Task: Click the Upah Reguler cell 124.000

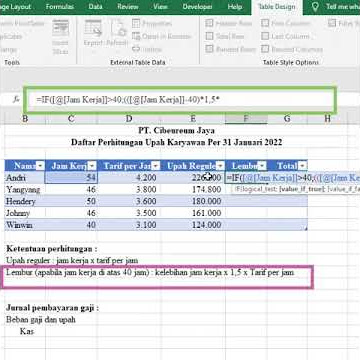Action: (193, 225)
